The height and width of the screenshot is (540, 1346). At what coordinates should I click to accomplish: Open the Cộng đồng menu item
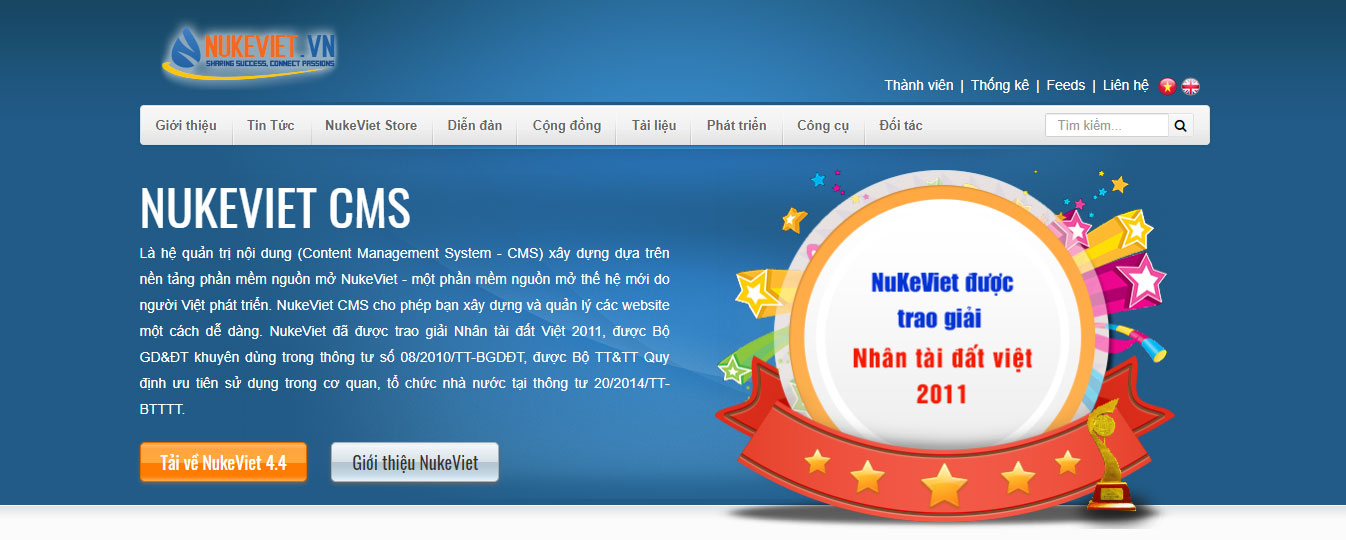[x=567, y=125]
